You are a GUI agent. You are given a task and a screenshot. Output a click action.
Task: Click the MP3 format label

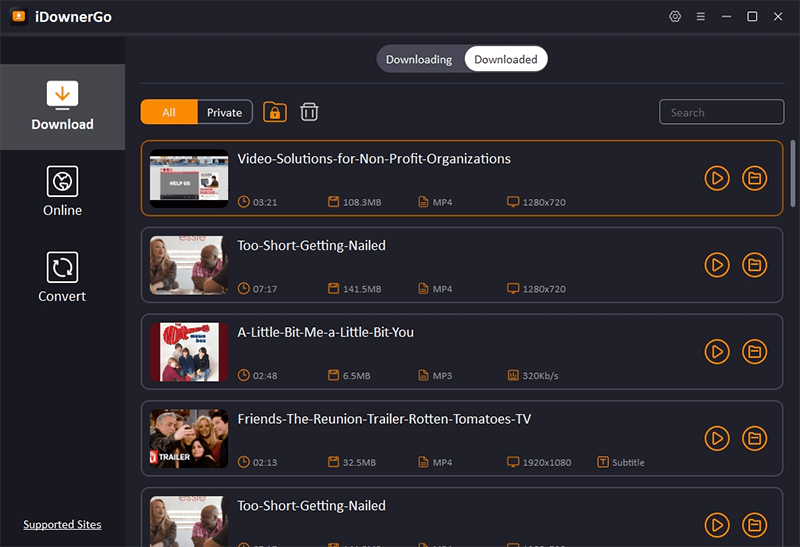coord(442,376)
